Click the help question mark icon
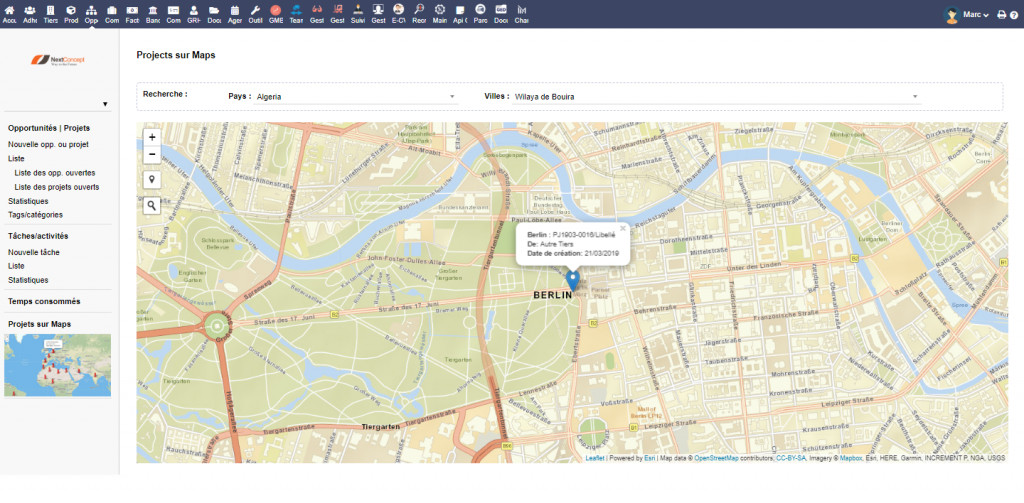This screenshot has width=1024, height=503. pos(1014,15)
